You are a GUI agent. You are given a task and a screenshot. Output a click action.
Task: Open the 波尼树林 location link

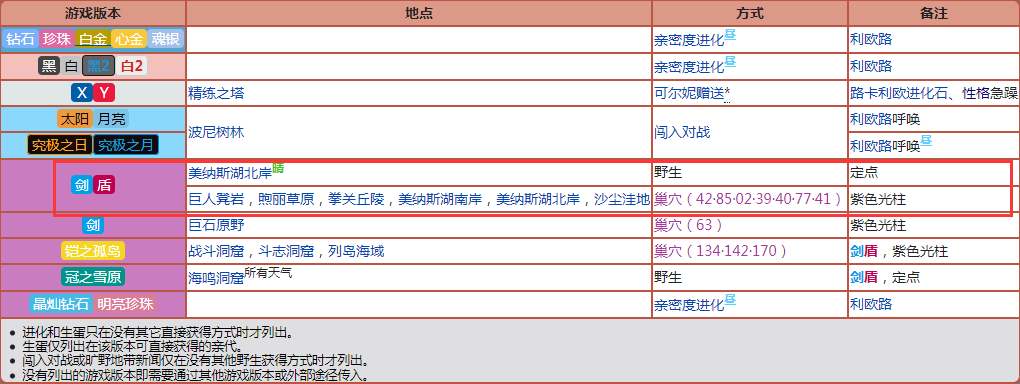tap(217, 133)
